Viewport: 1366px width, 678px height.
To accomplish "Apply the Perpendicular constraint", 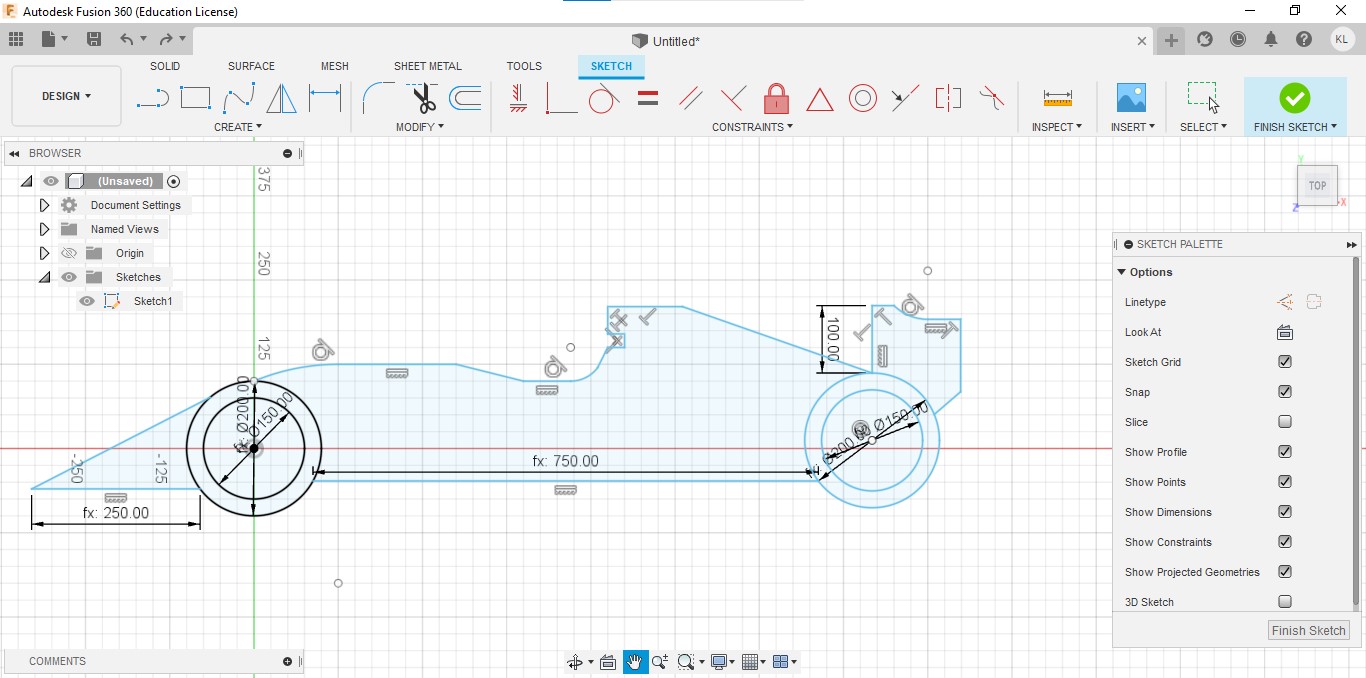I will [x=733, y=98].
